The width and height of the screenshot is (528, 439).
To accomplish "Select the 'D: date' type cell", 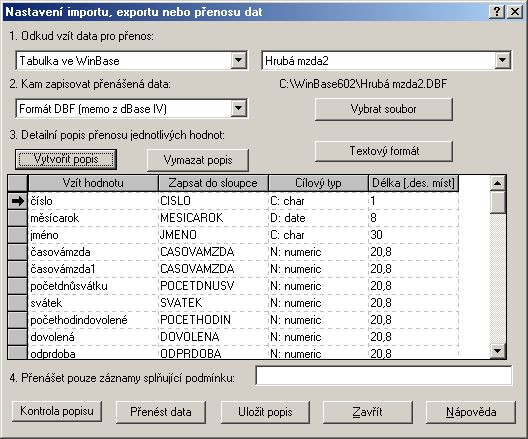I will coord(318,218).
